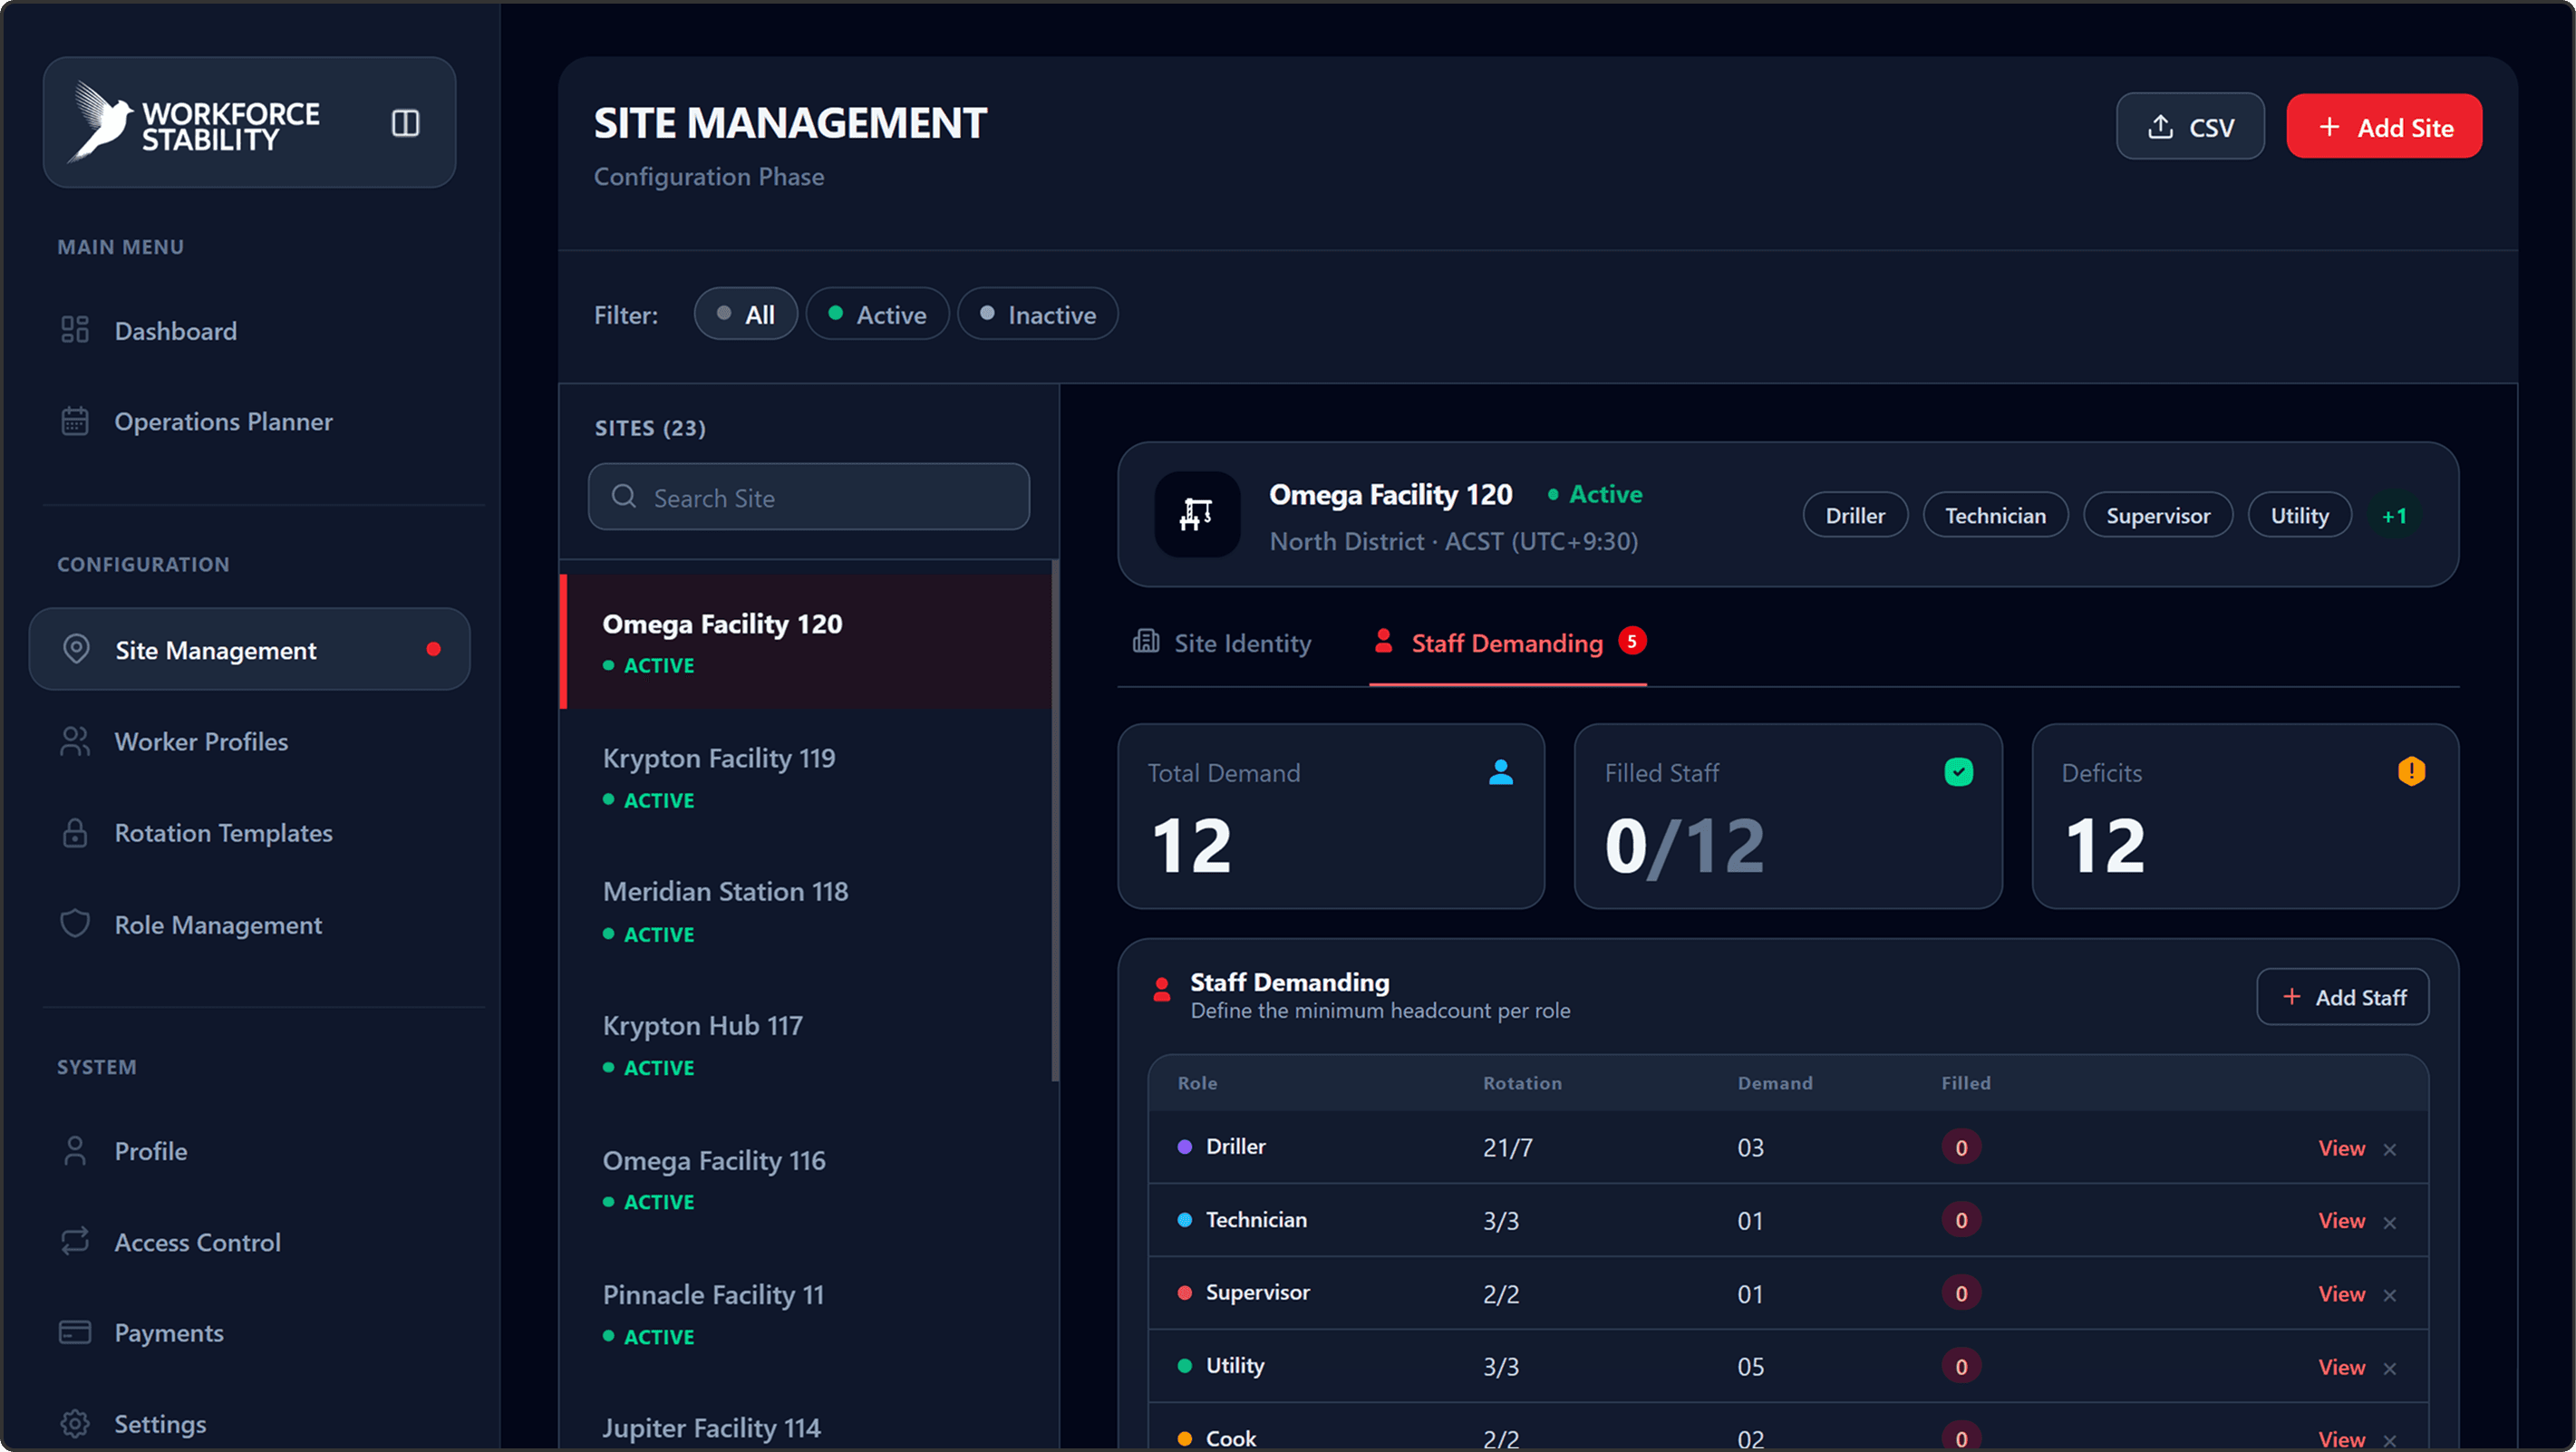Click the Site Management location pin icon

point(76,649)
